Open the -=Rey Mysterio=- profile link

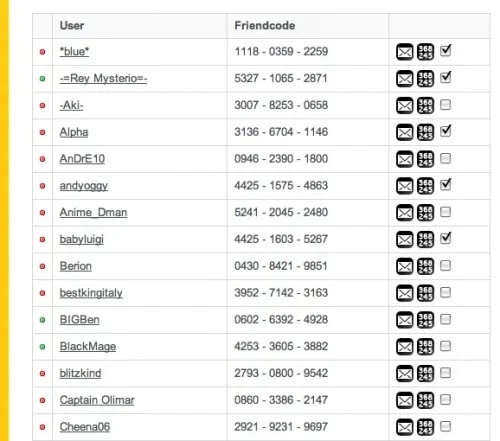[x=103, y=79]
